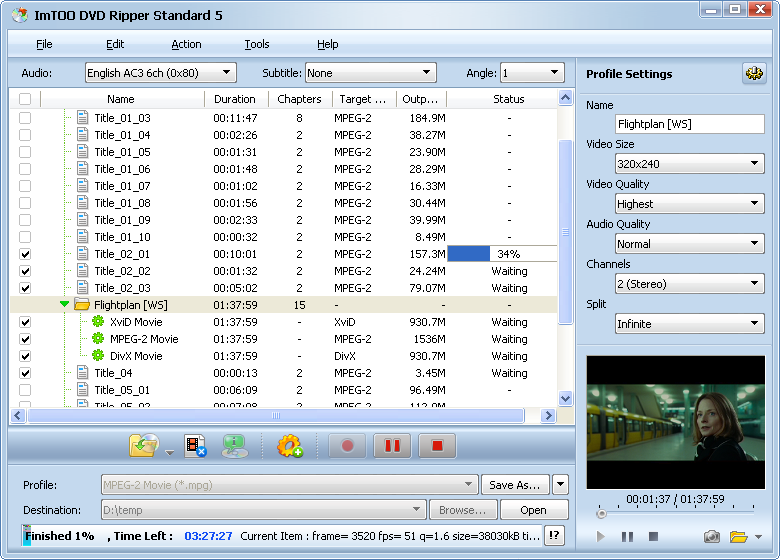Click the disc info icon in toolbar

(234, 446)
